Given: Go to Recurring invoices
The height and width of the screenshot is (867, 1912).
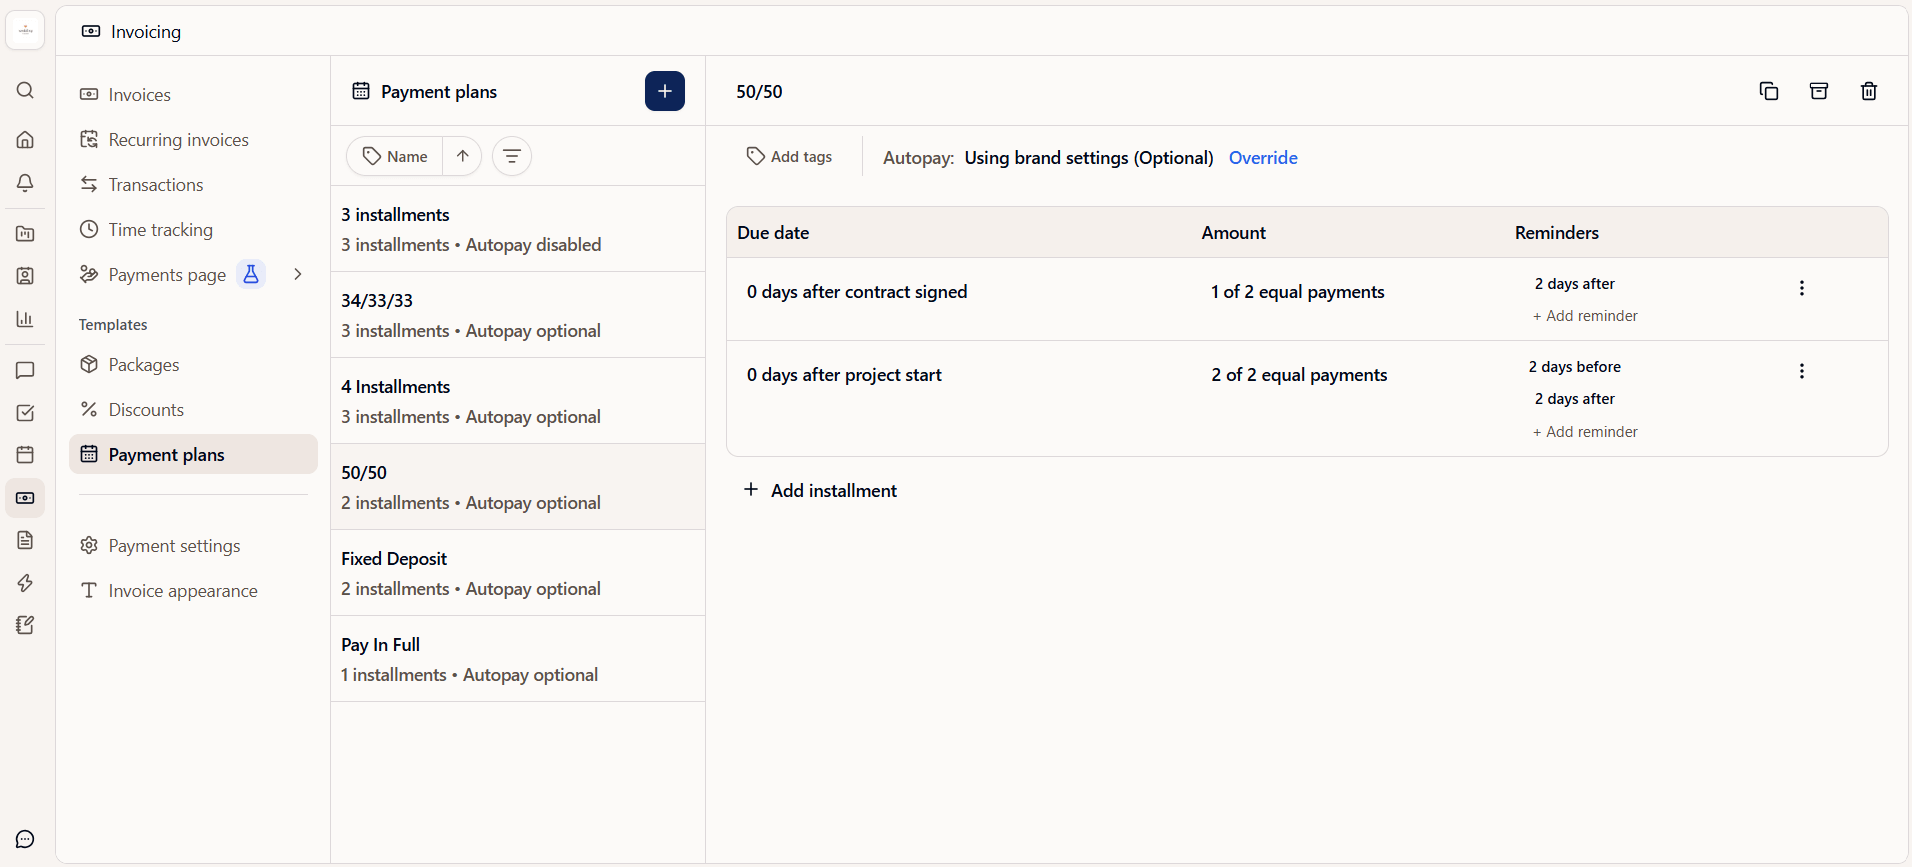Looking at the screenshot, I should point(193,140).
